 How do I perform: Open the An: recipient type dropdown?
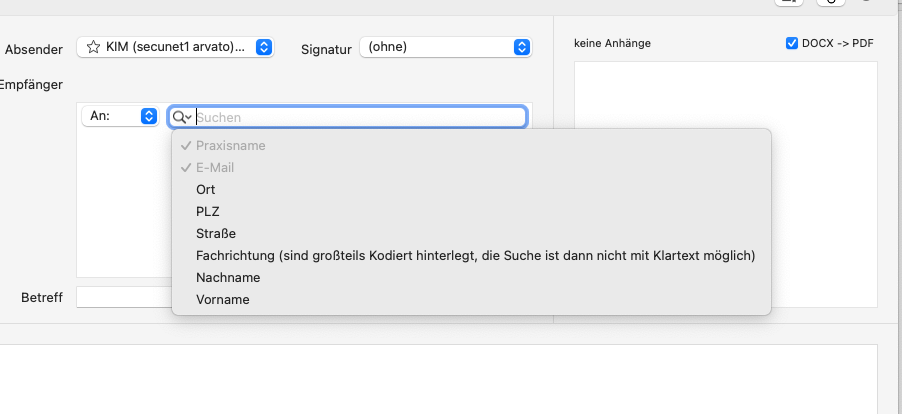coord(120,116)
